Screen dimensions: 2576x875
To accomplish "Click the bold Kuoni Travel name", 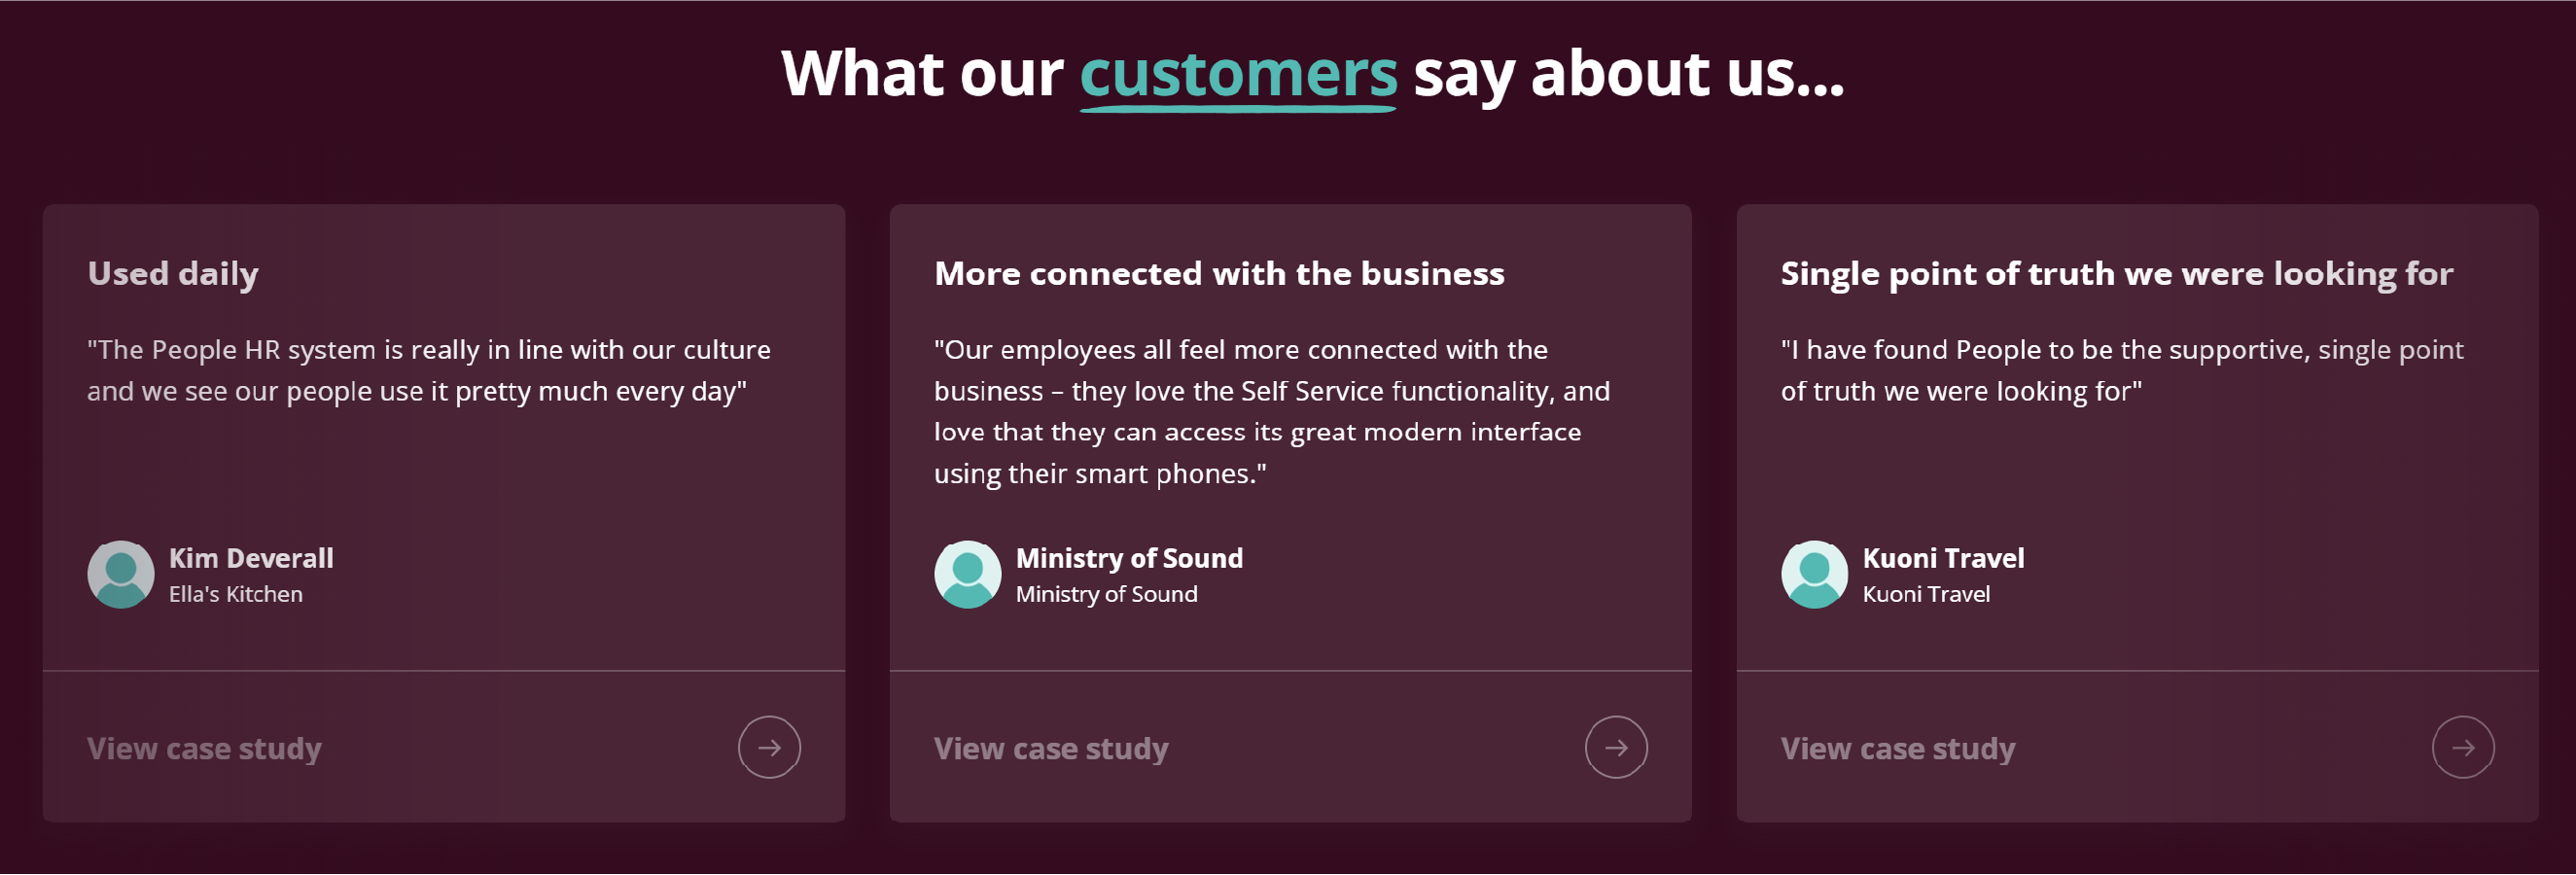I will [1943, 559].
